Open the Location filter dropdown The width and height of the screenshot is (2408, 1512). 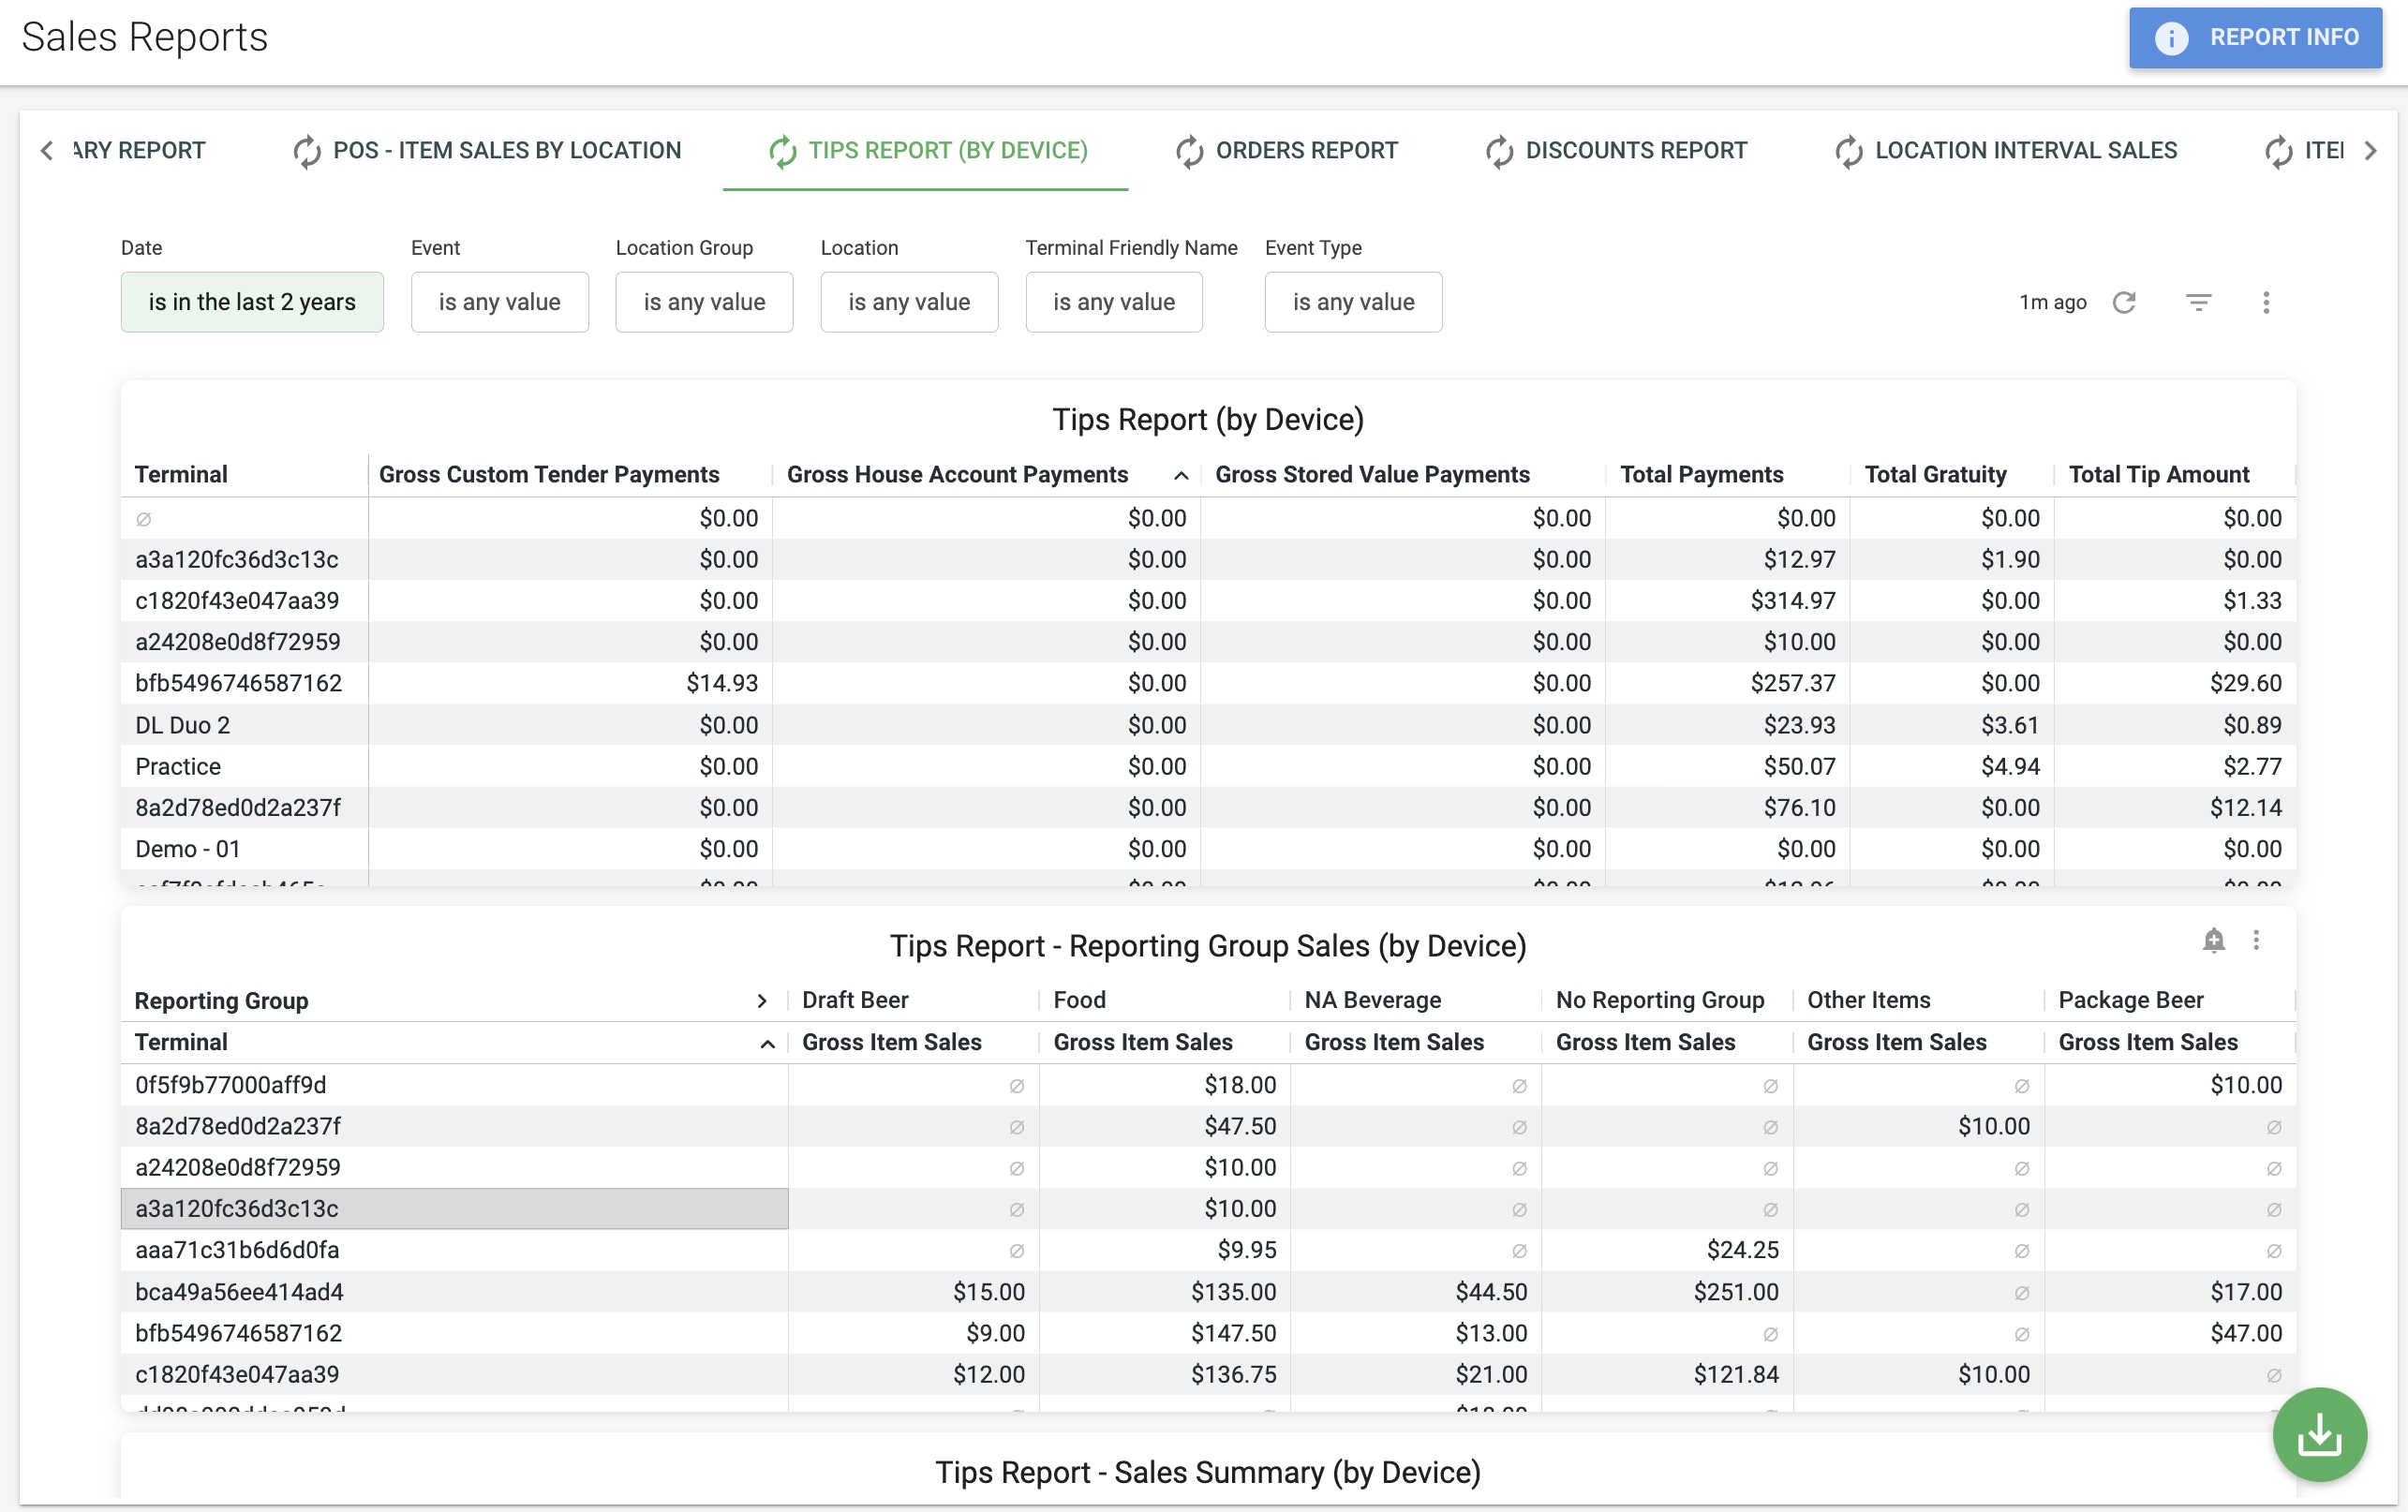(909, 302)
